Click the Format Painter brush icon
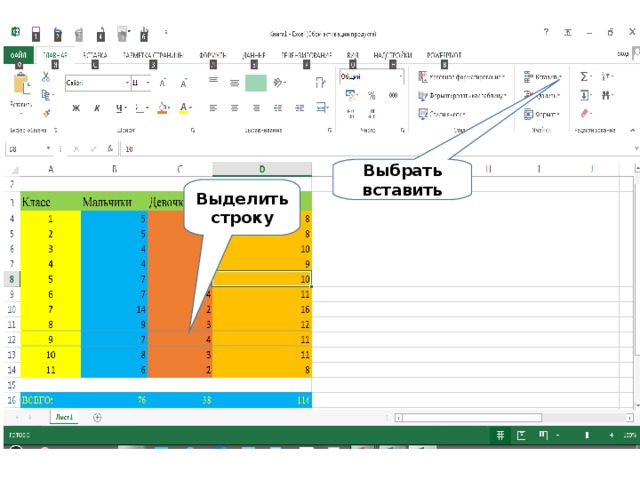 pos(47,114)
